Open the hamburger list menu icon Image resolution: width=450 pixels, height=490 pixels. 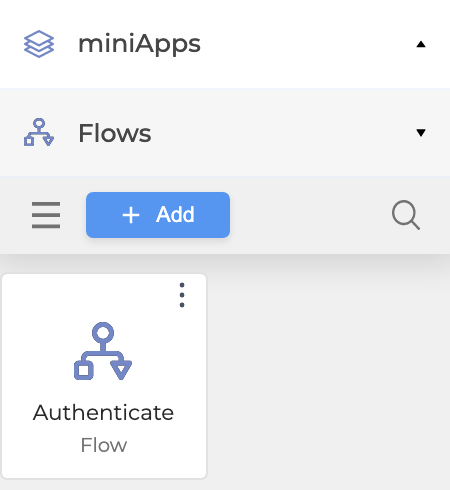coord(46,215)
